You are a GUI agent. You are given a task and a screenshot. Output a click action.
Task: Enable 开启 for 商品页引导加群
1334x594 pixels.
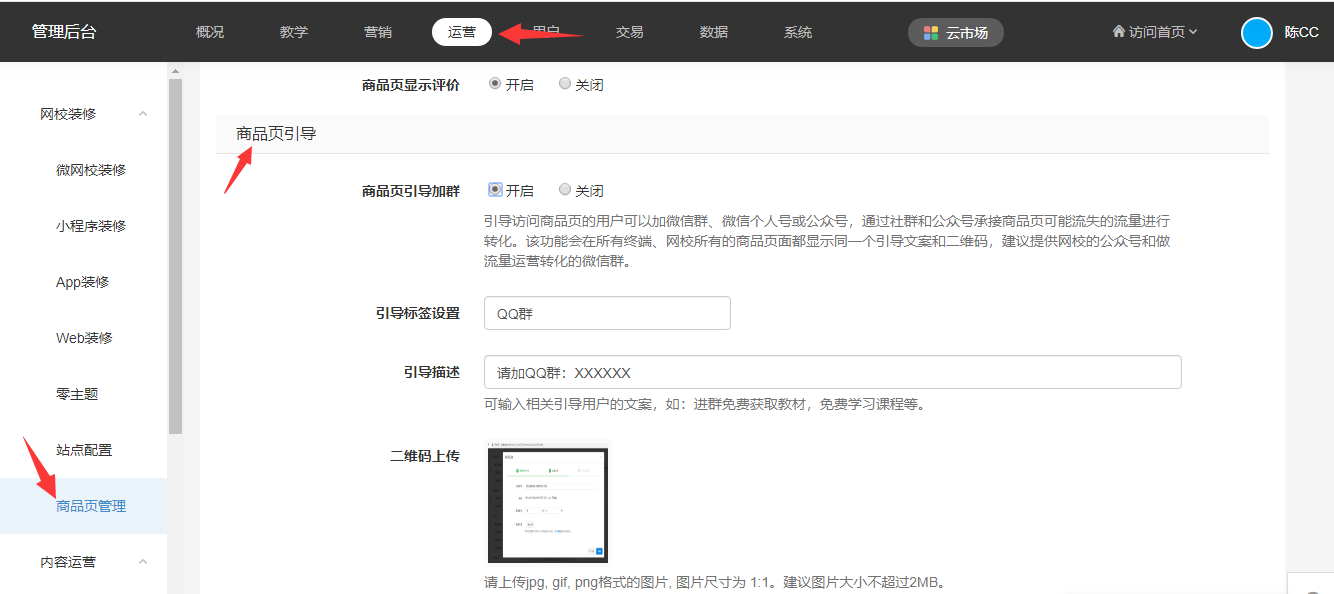pos(495,190)
